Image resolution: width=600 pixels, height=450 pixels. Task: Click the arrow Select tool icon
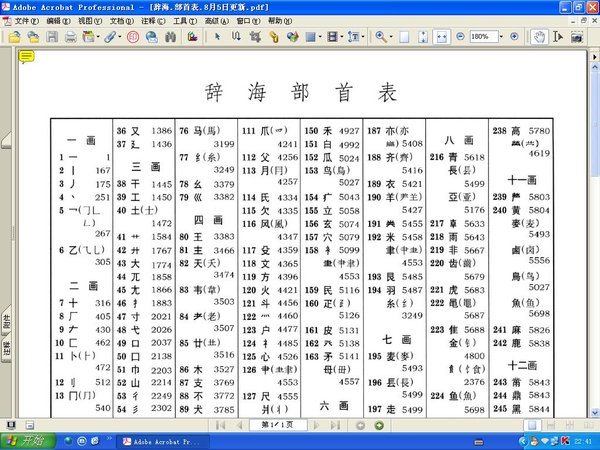pos(218,37)
